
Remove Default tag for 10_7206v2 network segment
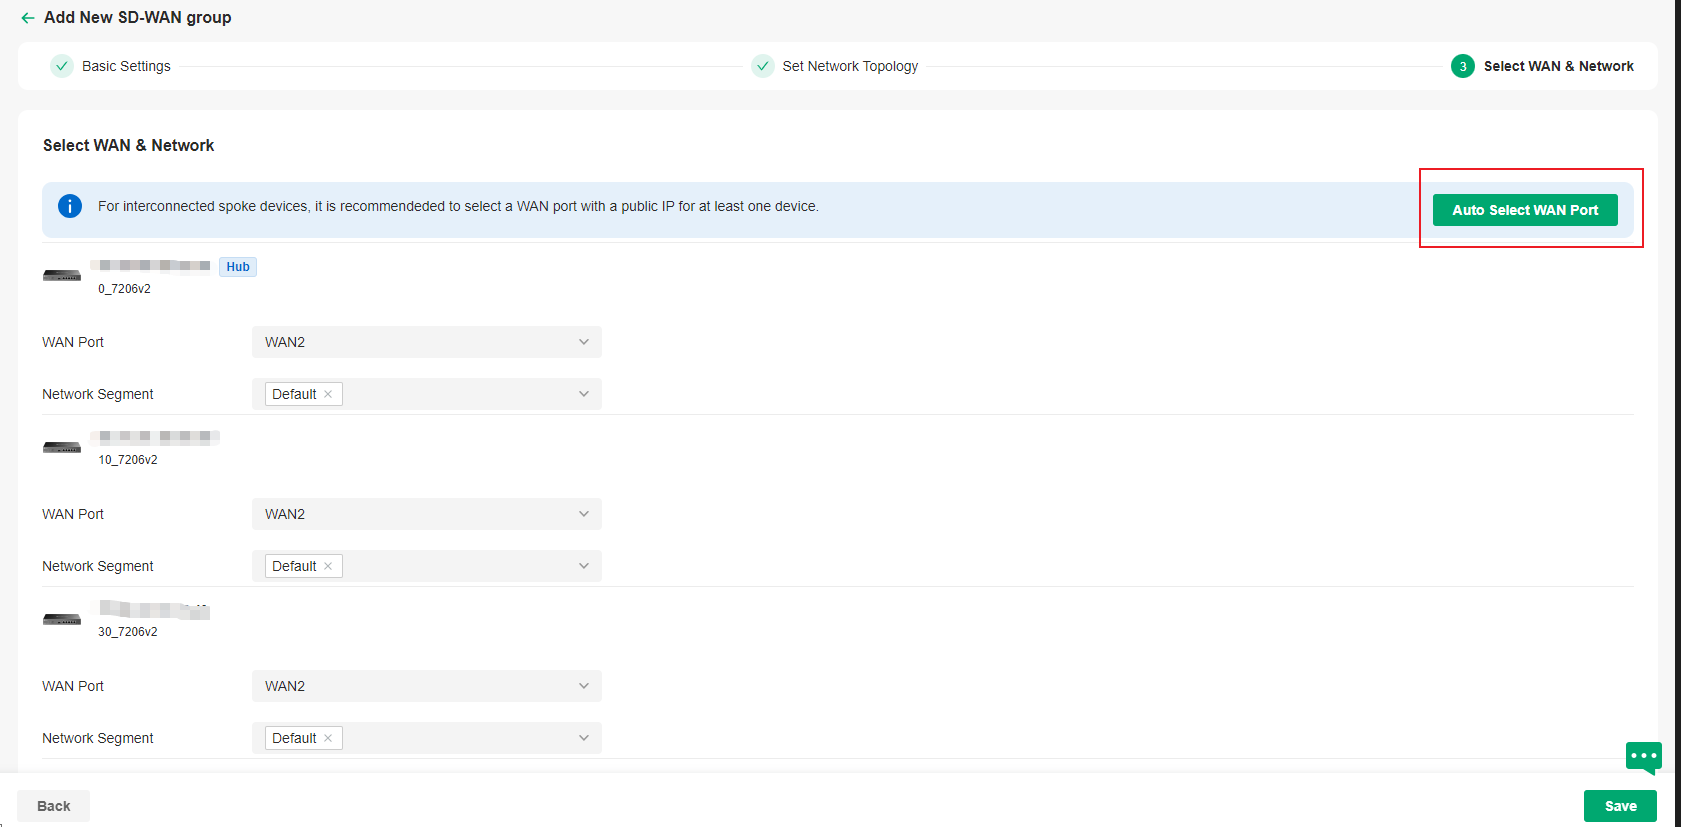click(x=328, y=566)
